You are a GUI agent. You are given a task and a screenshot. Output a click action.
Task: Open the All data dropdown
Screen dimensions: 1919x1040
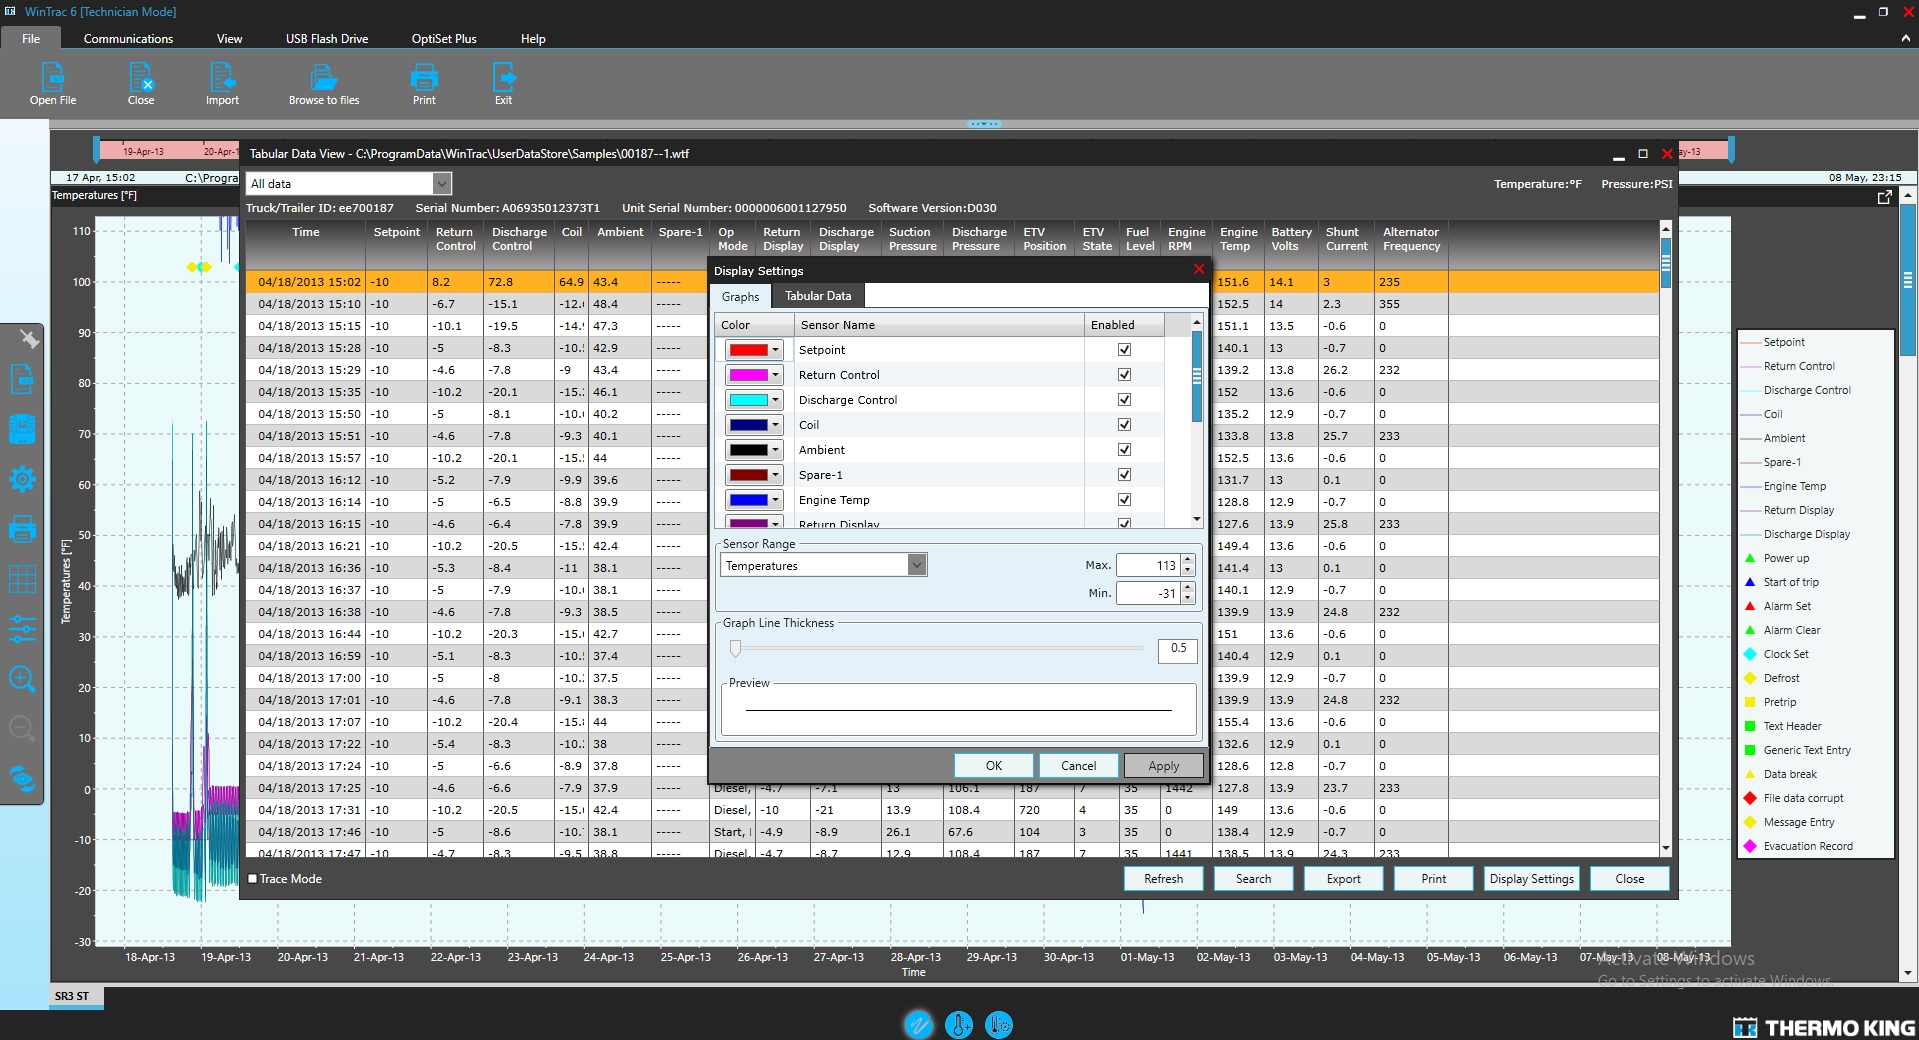(442, 183)
